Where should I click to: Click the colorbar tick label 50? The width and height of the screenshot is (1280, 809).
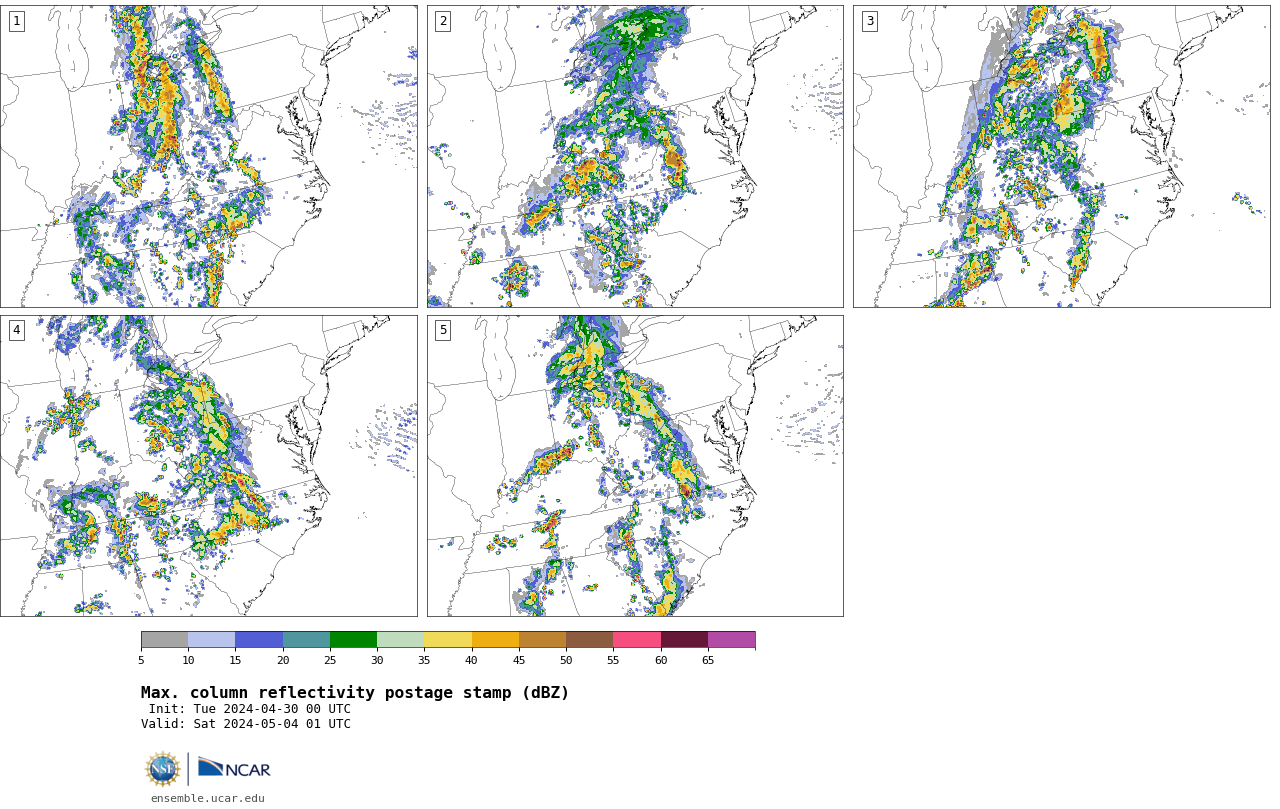point(566,660)
